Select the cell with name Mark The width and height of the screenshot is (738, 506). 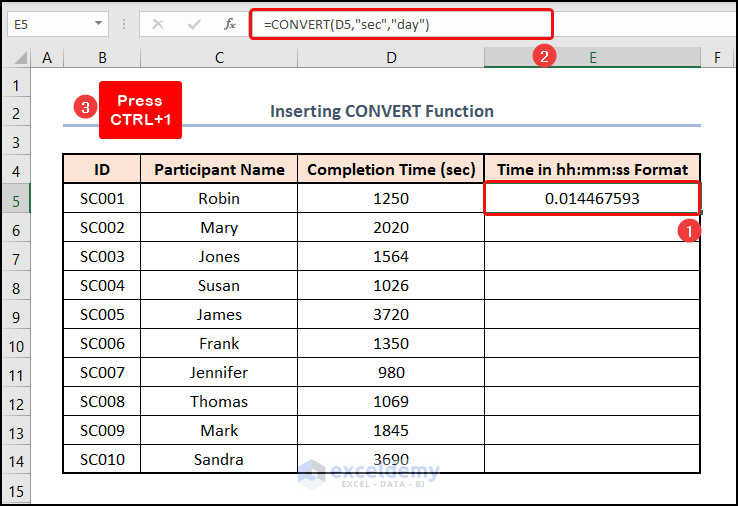(219, 430)
